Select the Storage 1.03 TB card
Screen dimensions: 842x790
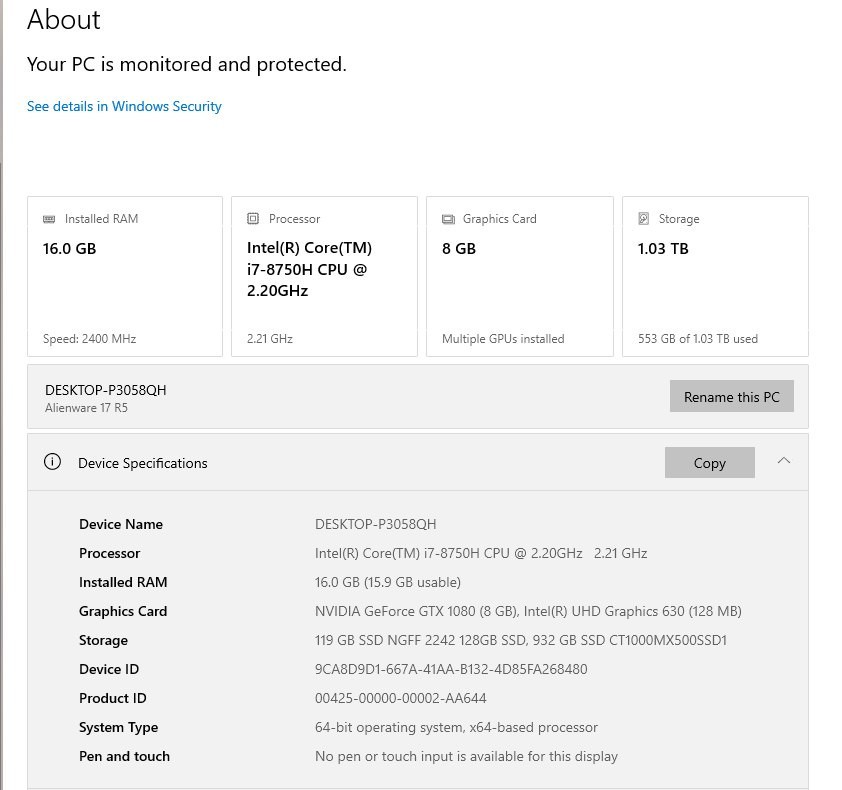click(x=715, y=276)
